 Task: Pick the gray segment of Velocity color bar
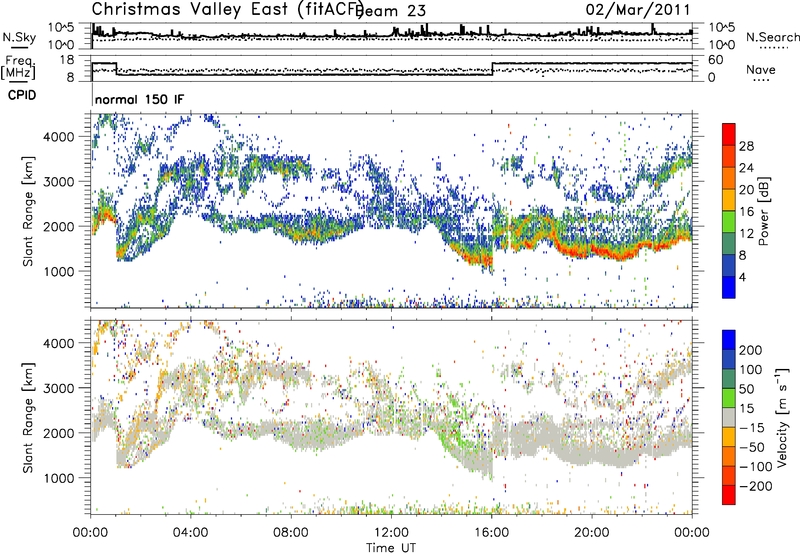click(729, 418)
